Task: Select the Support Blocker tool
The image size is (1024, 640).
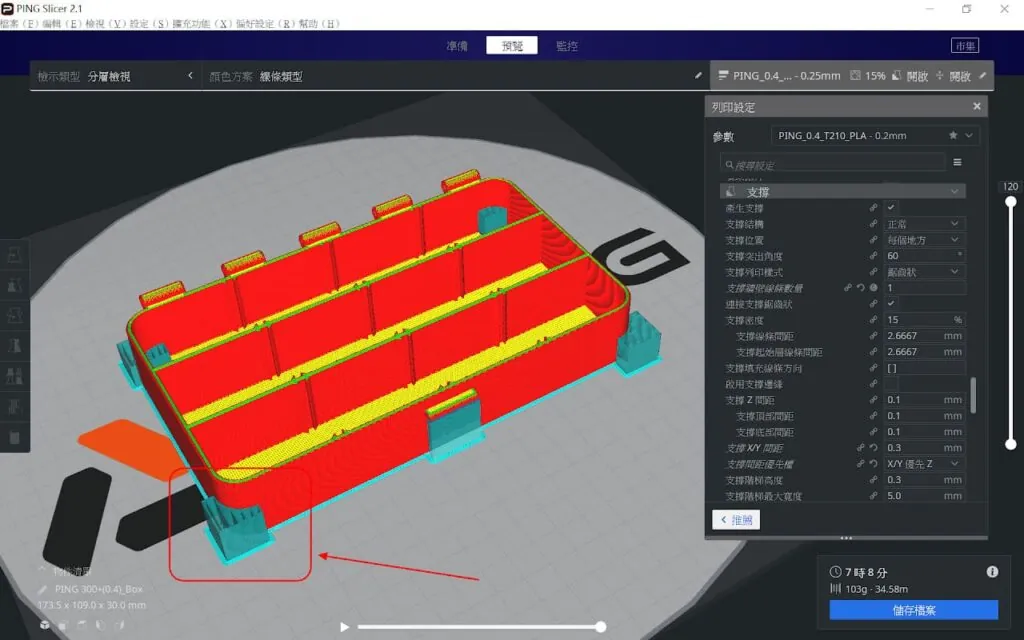Action: coord(14,407)
